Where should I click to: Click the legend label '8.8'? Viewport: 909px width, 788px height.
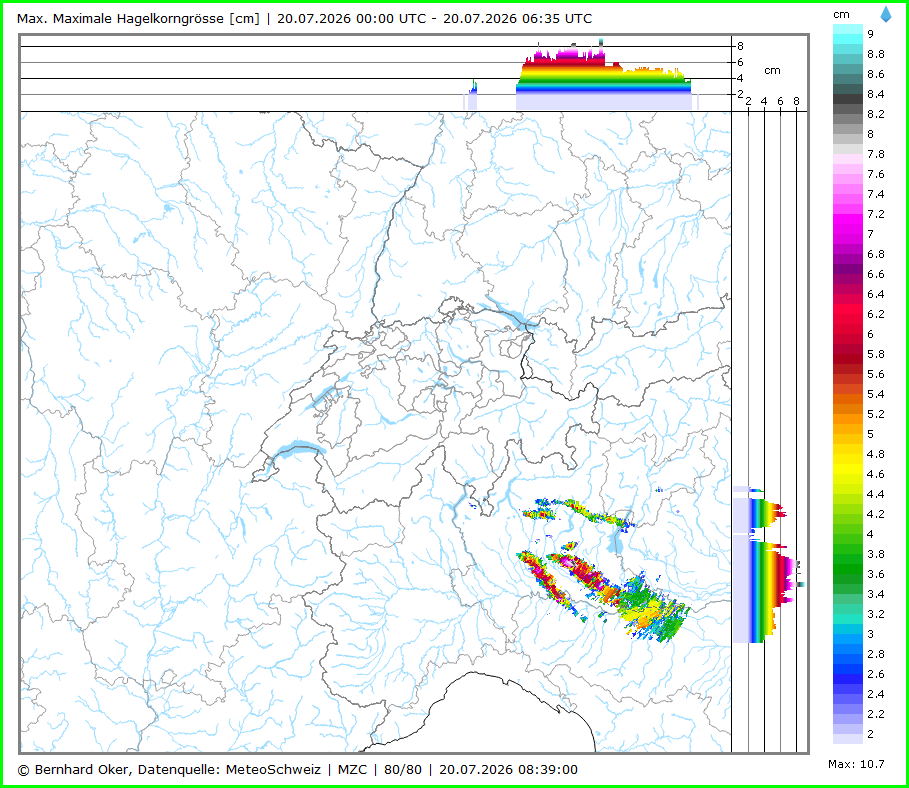pyautogui.click(x=876, y=54)
